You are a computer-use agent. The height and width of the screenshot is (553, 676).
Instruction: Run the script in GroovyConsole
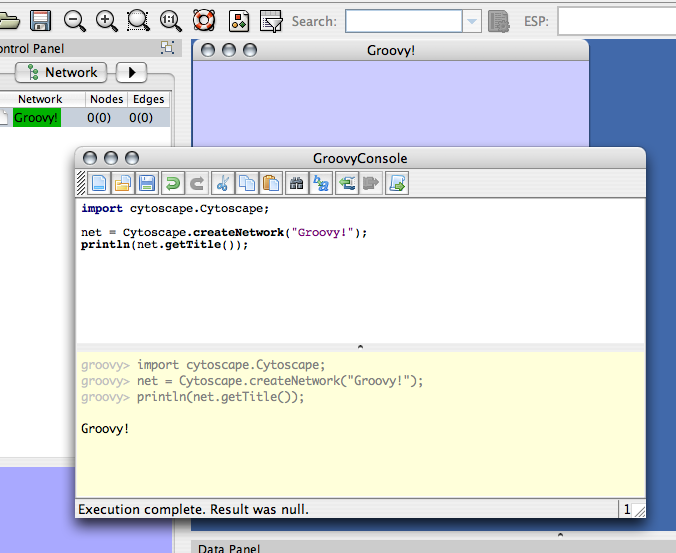pyautogui.click(x=397, y=183)
